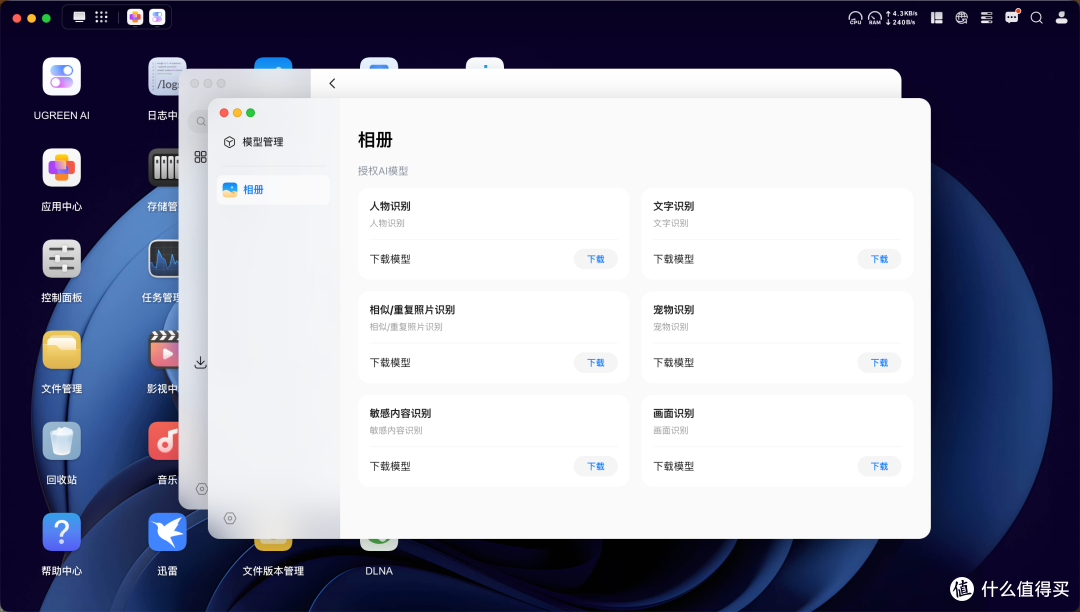Switch to App Center in top bar taskbar
Viewport: 1080px width, 612px height.
[x=135, y=17]
